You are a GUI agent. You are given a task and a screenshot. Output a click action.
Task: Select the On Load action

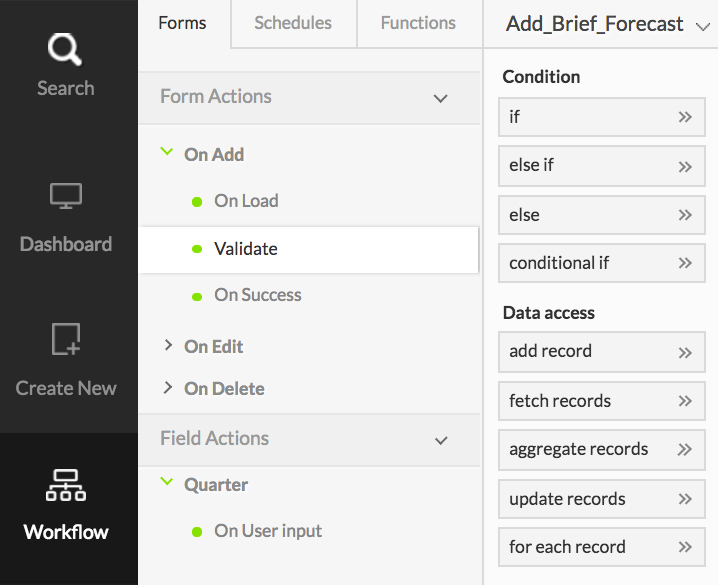pyautogui.click(x=246, y=201)
